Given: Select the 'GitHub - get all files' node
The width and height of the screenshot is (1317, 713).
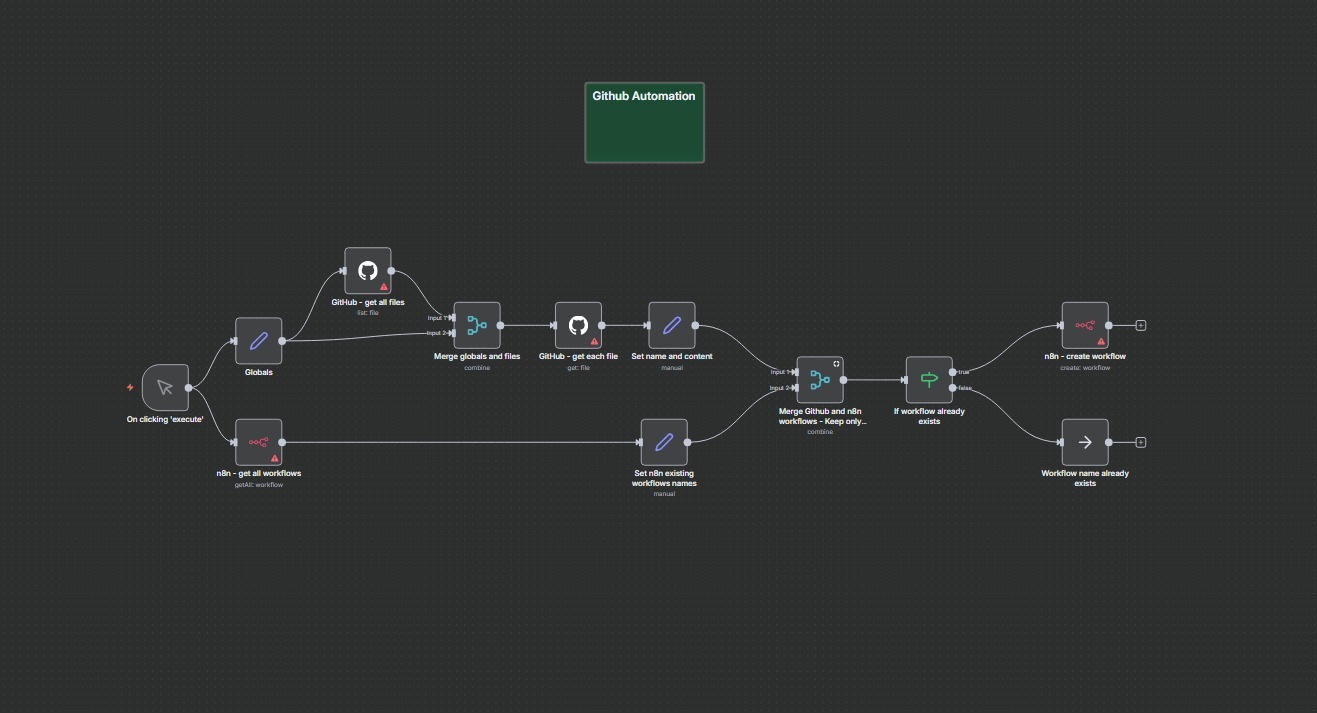Looking at the screenshot, I should point(368,271).
